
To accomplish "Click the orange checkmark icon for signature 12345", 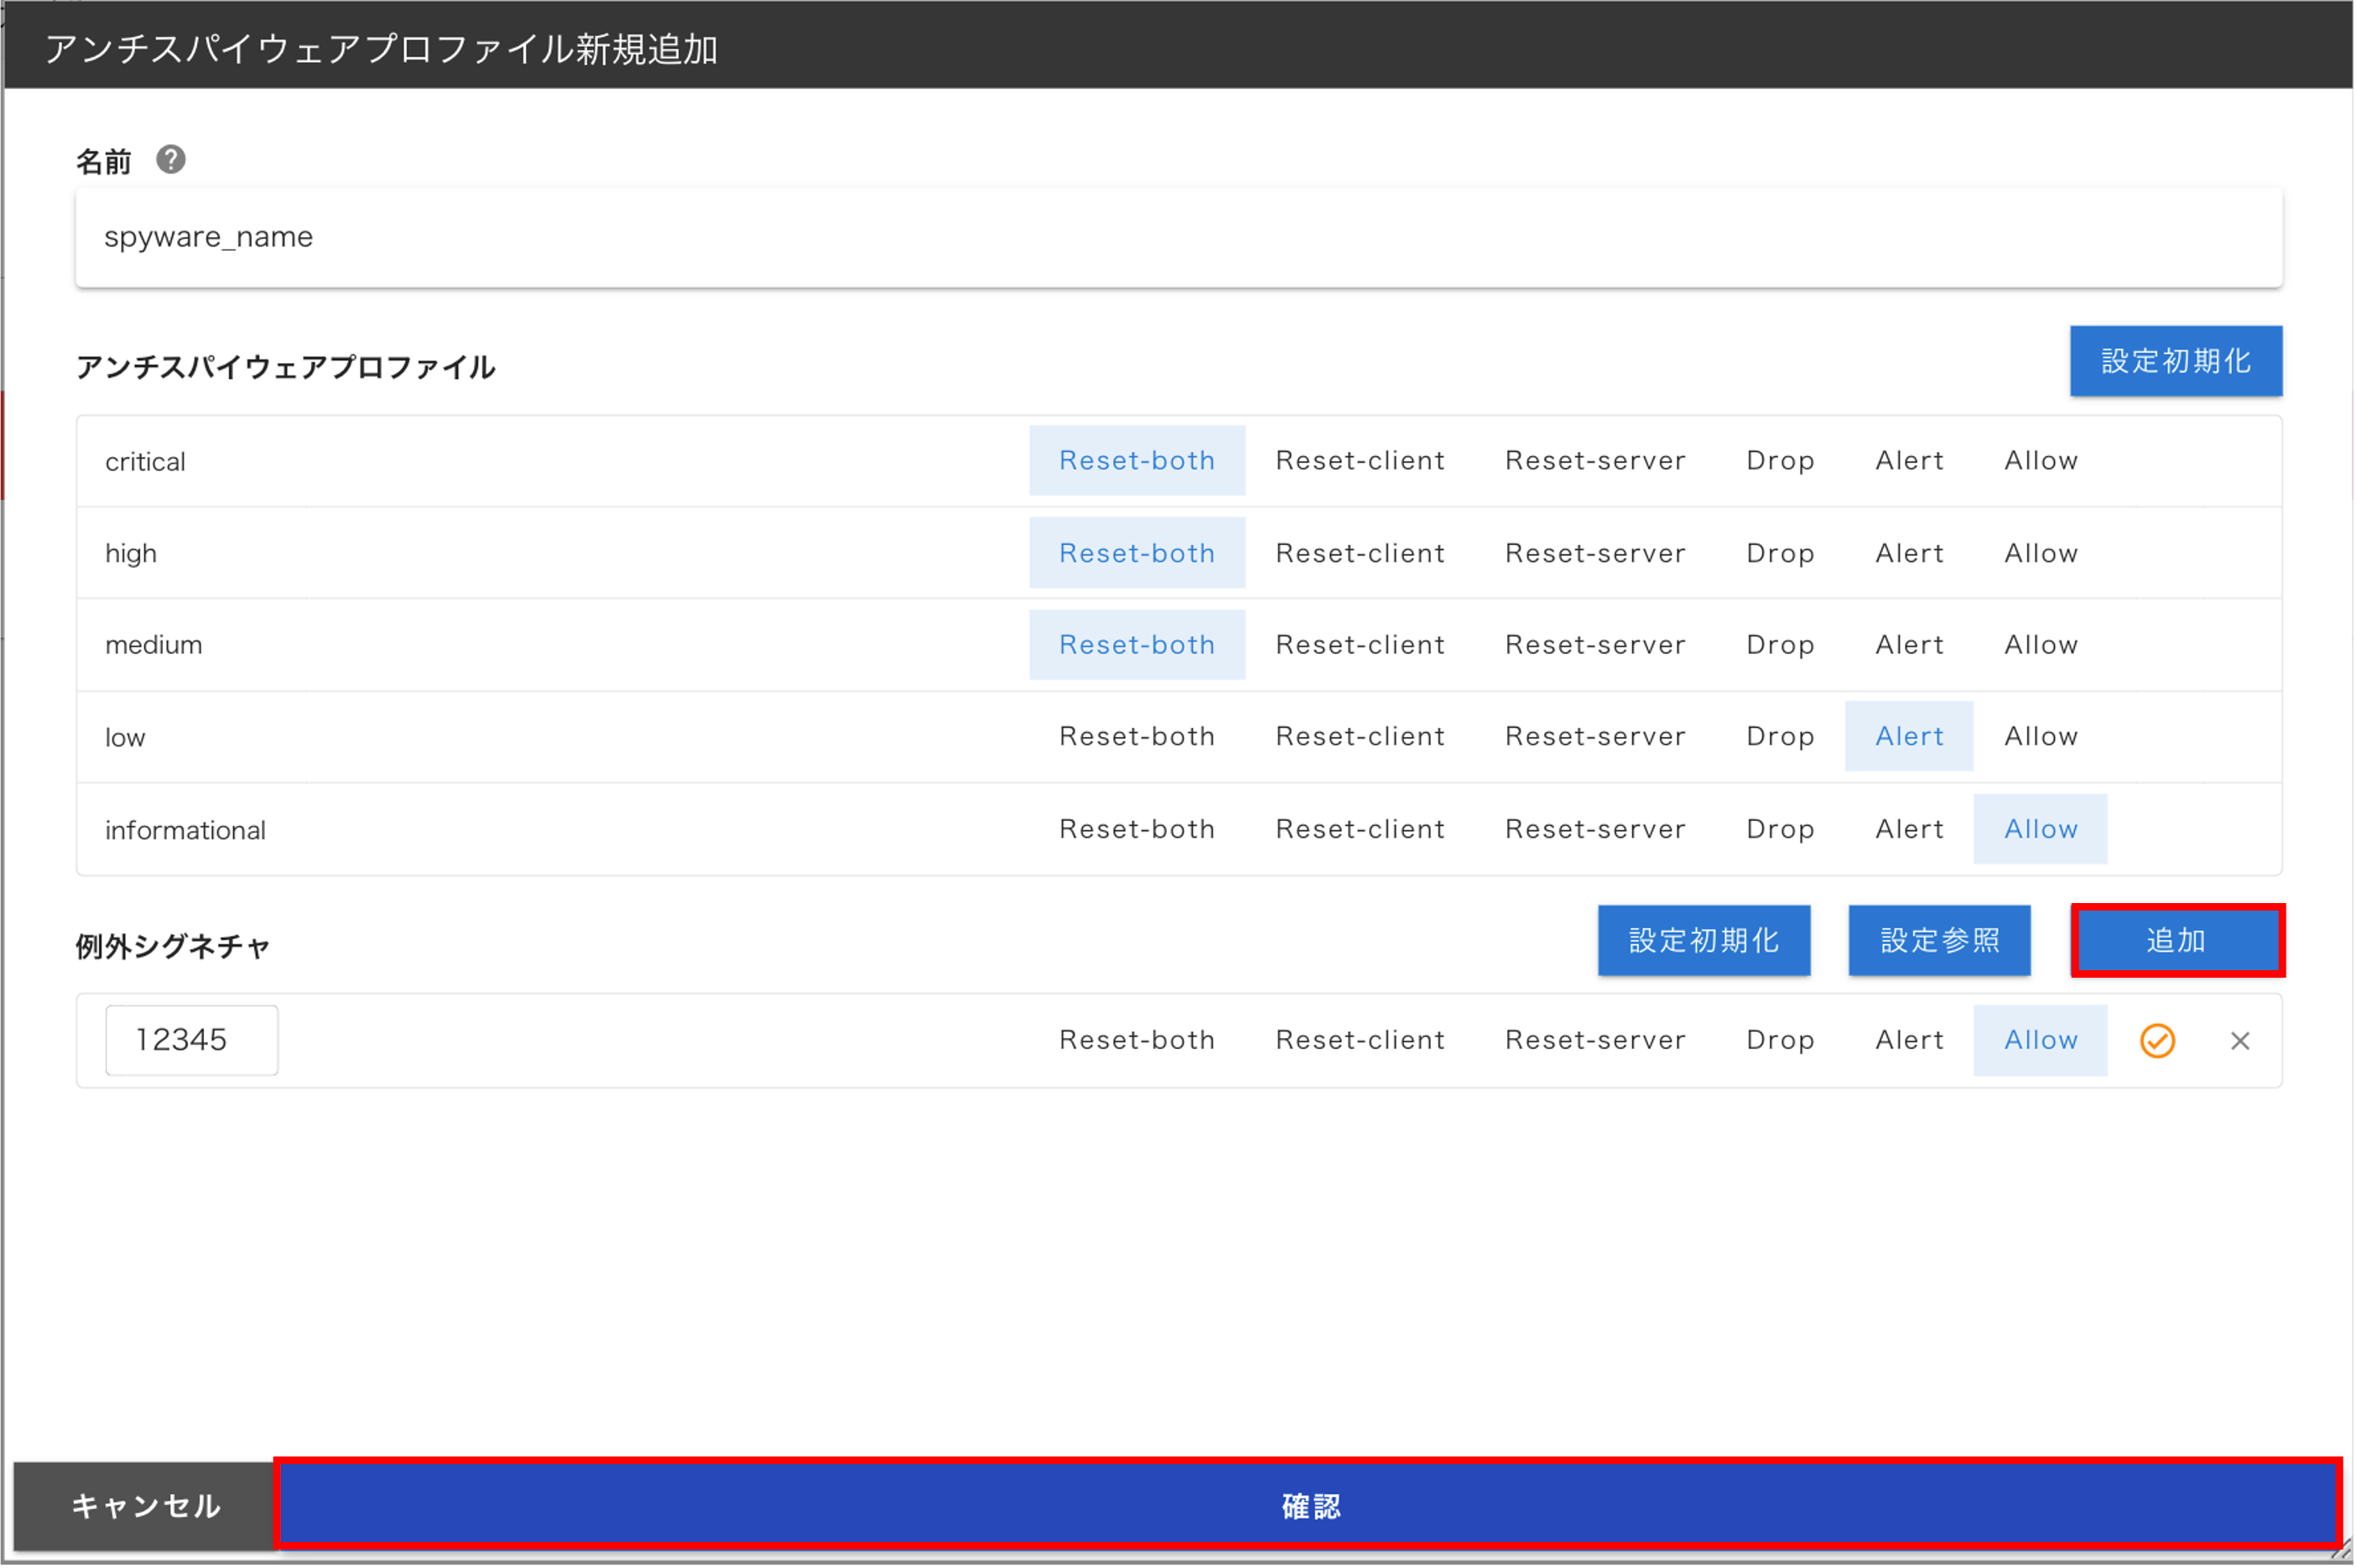I will (2157, 1041).
